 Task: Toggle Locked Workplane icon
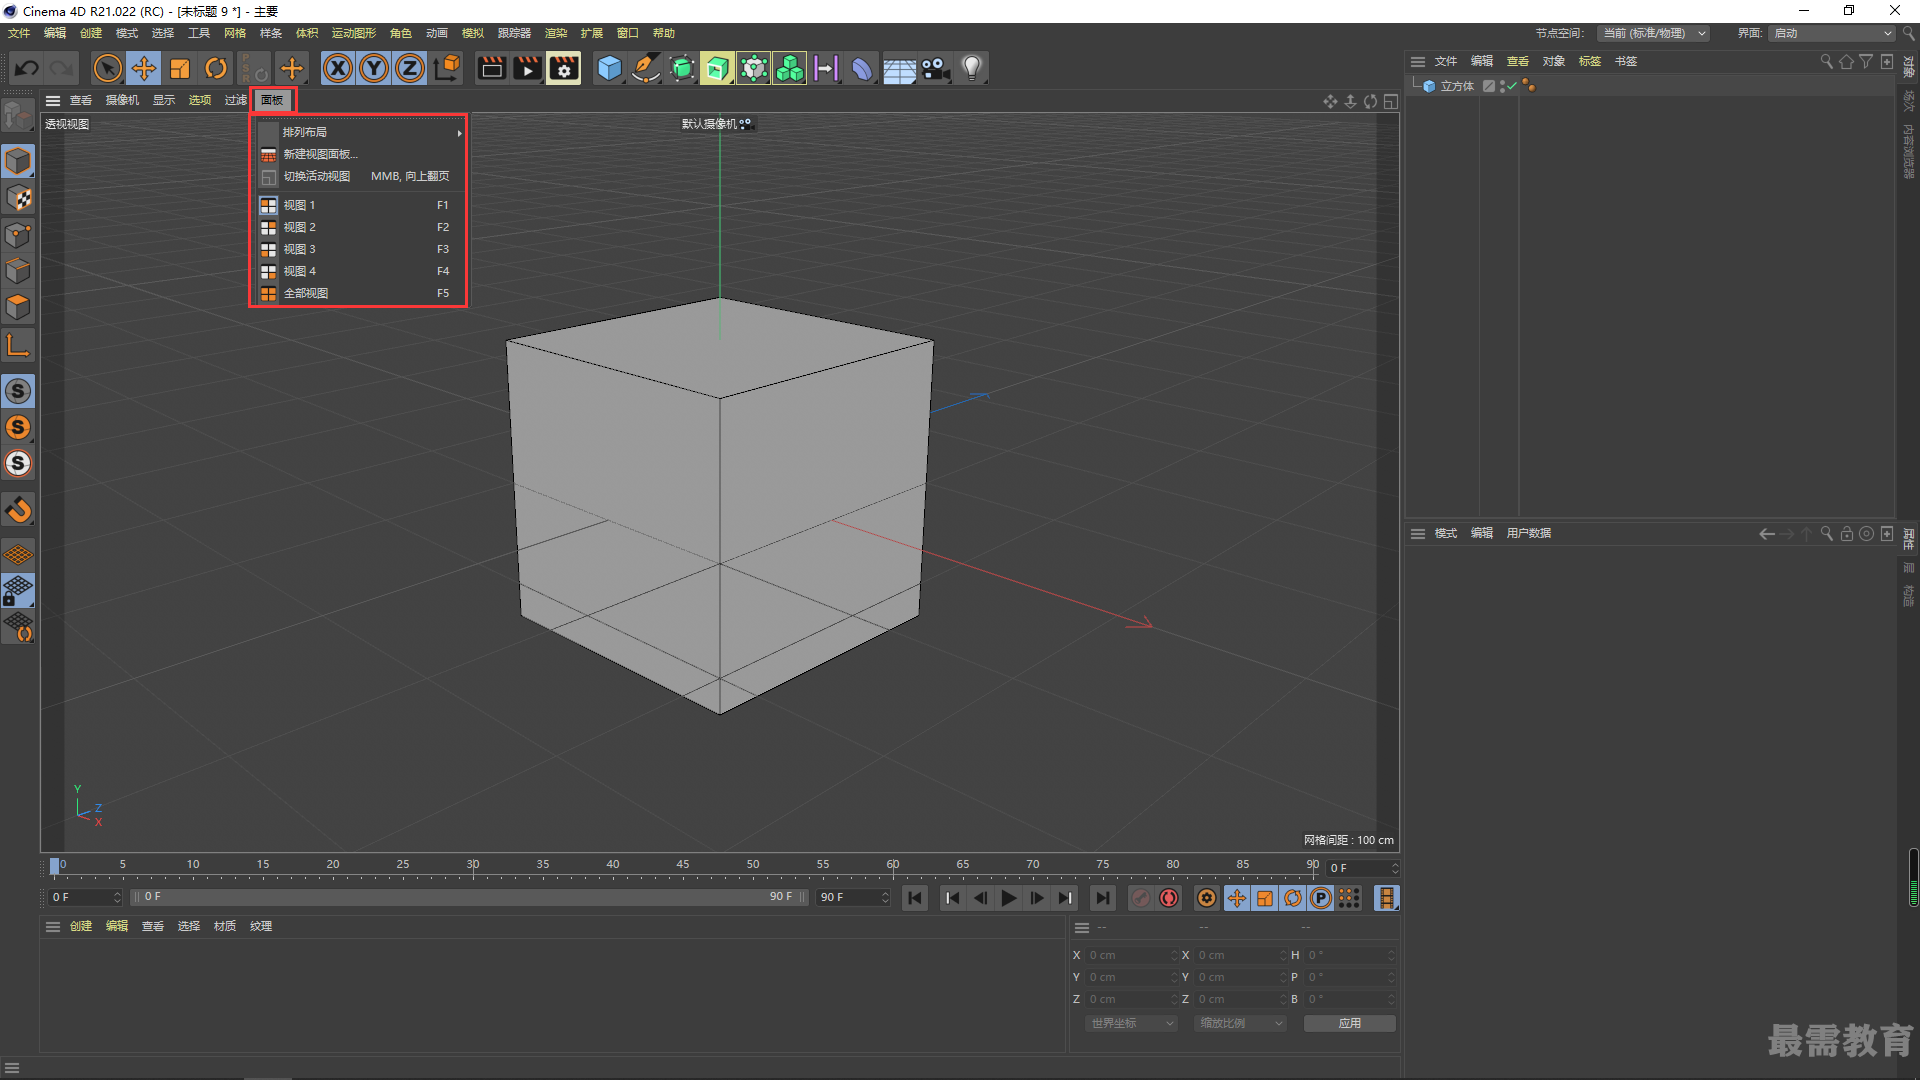[x=18, y=590]
